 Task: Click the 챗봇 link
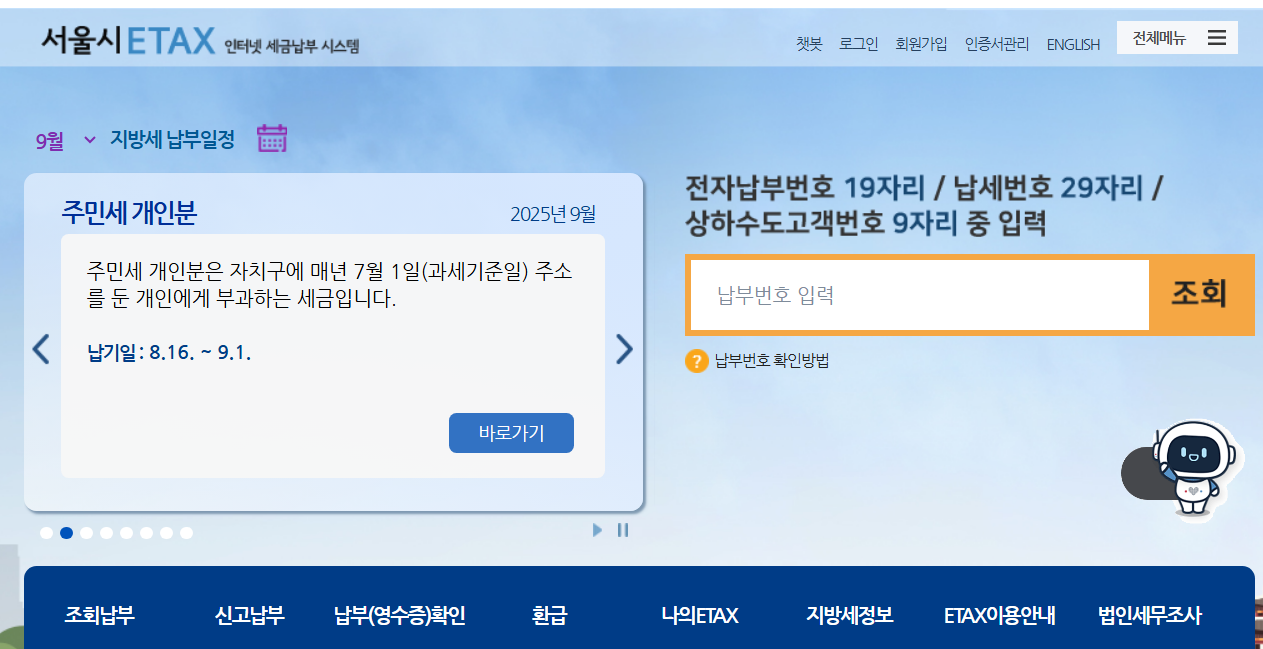809,44
